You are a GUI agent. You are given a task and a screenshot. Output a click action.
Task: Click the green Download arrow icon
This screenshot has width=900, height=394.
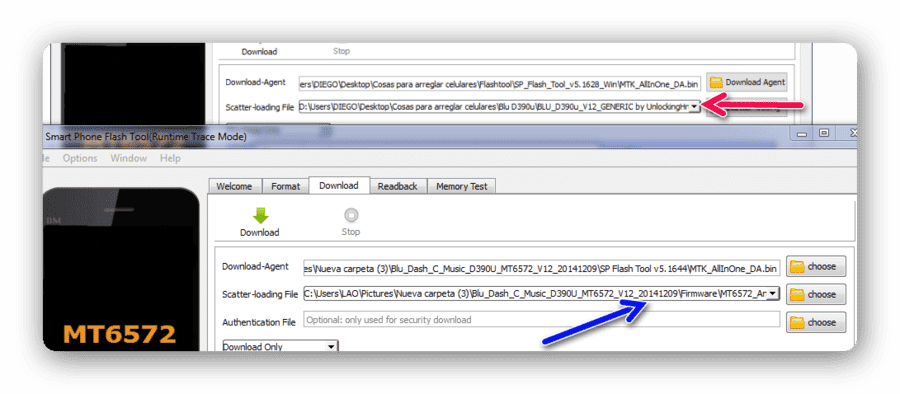pyautogui.click(x=260, y=216)
